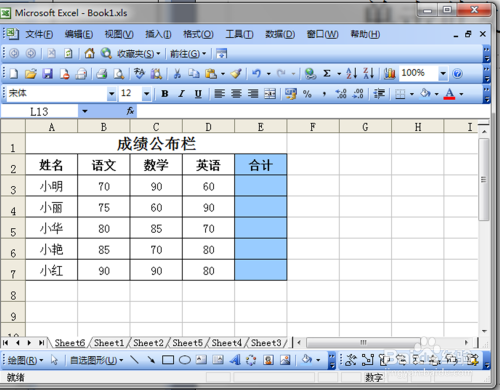Image resolution: width=500 pixels, height=390 pixels.
Task: Apply currency style
Action: coord(291,94)
